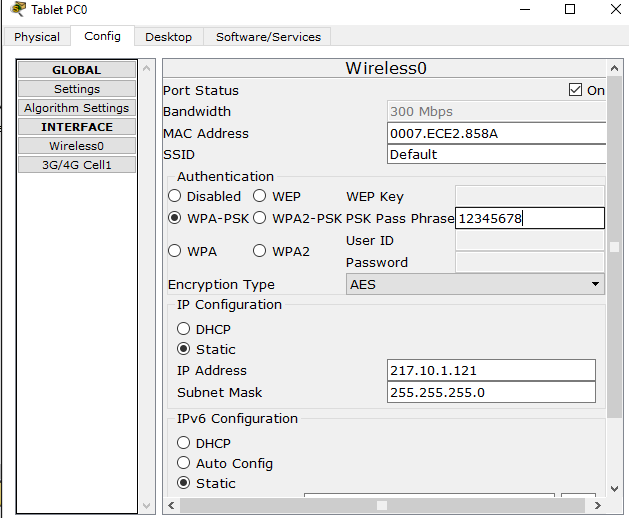
Task: Select the Disabled authentication radio button
Action: pos(175,196)
